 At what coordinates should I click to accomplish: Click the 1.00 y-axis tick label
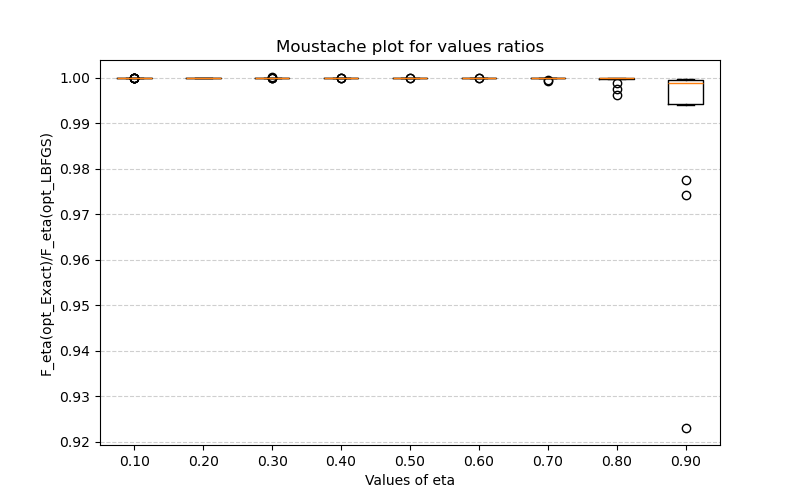[x=78, y=78]
